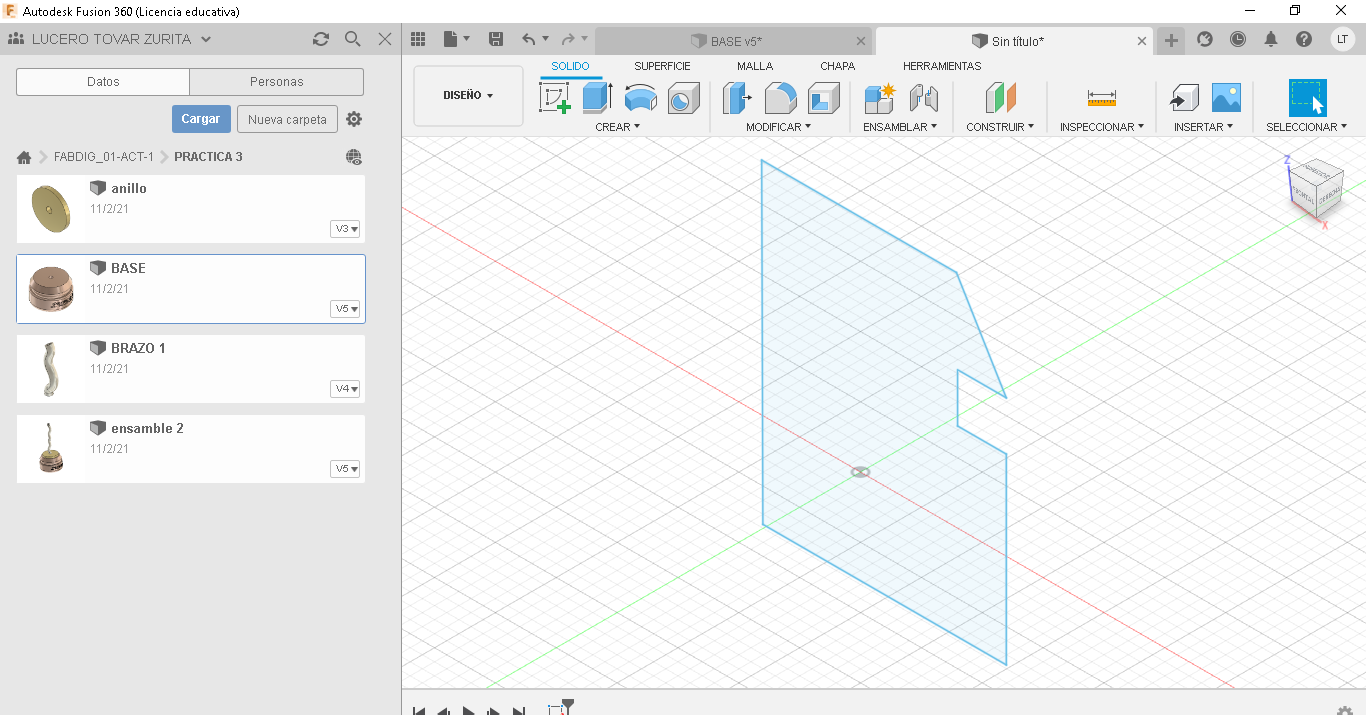Image resolution: width=1366 pixels, height=715 pixels.
Task: Select the Extrude tool
Action: tap(597, 98)
